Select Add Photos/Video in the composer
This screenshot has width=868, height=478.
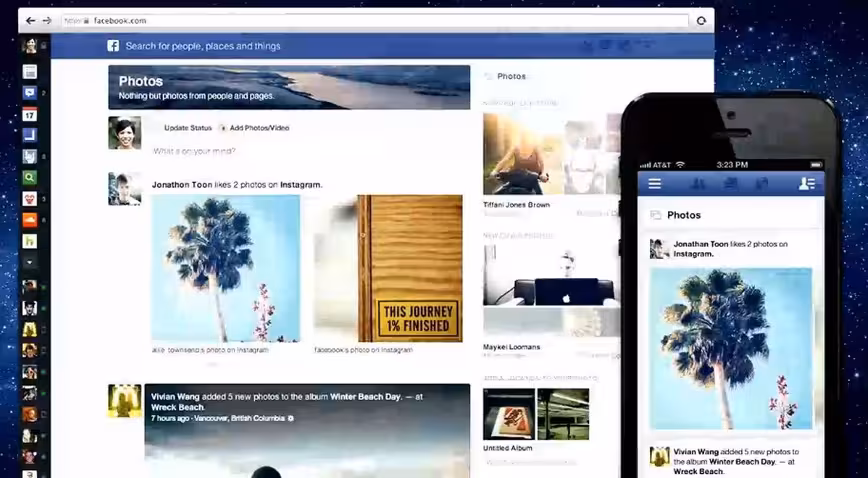click(259, 128)
